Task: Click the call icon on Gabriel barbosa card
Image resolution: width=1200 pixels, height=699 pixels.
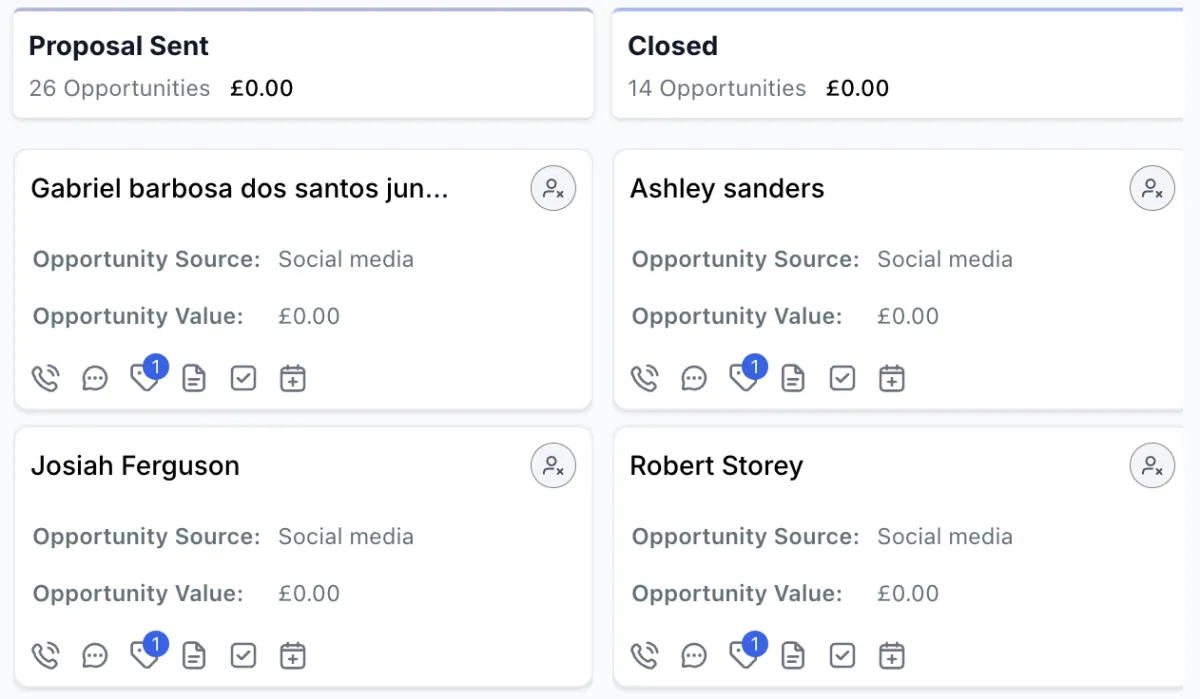Action: (46, 378)
